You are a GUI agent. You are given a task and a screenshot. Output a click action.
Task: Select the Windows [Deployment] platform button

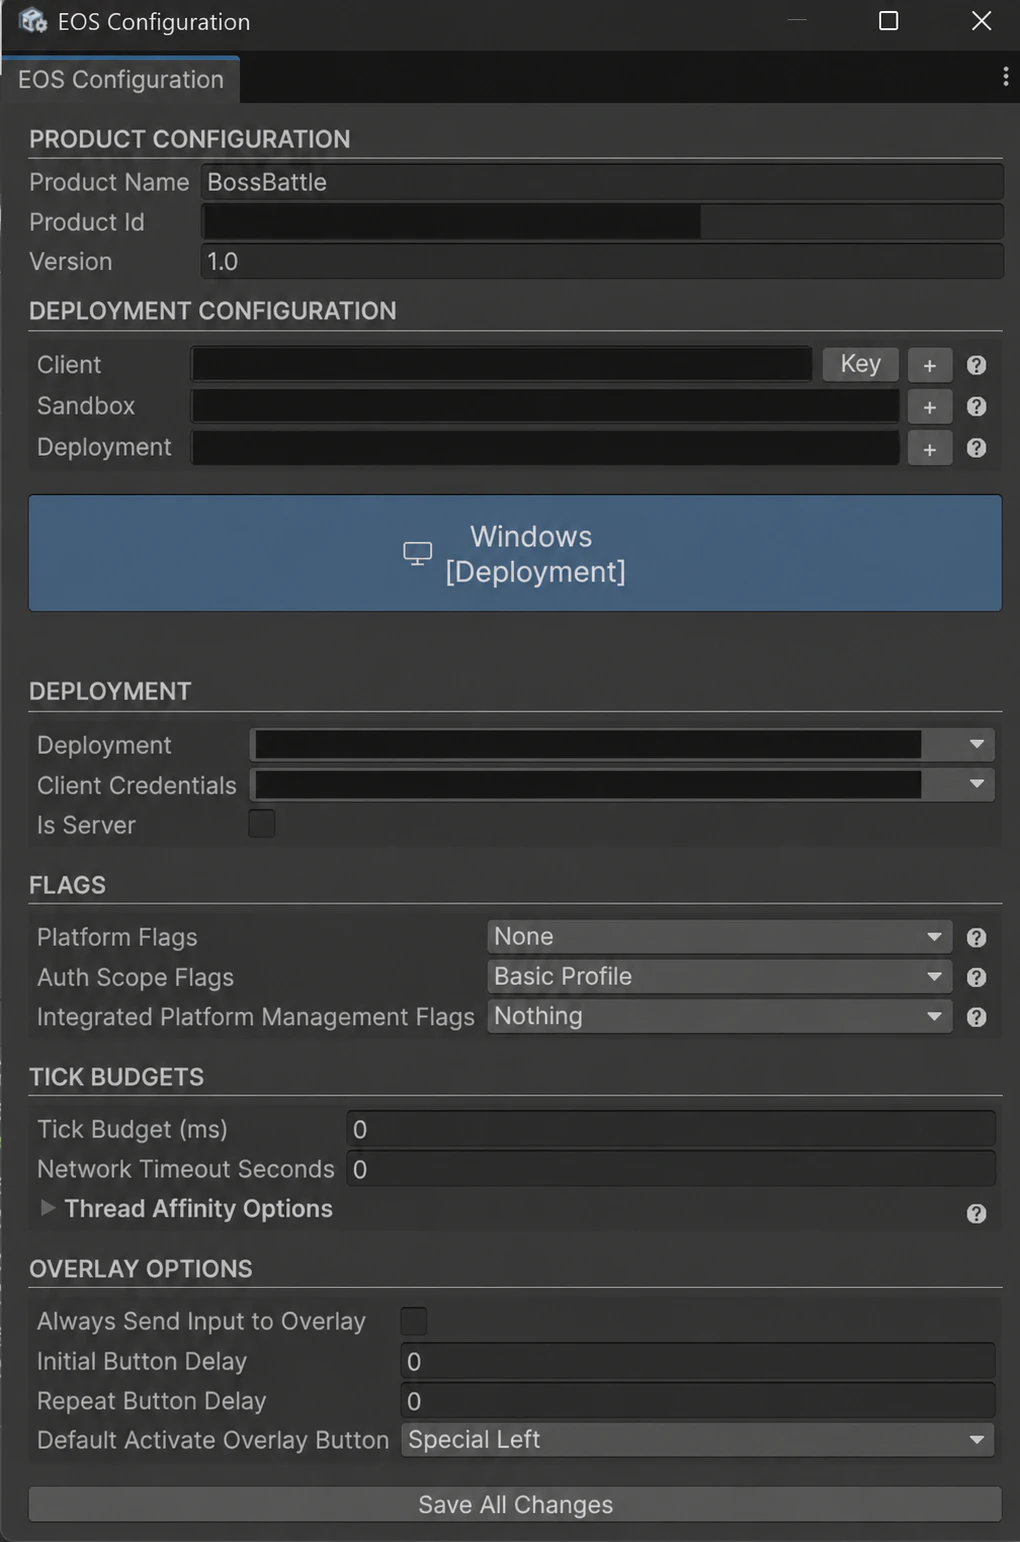pyautogui.click(x=515, y=553)
